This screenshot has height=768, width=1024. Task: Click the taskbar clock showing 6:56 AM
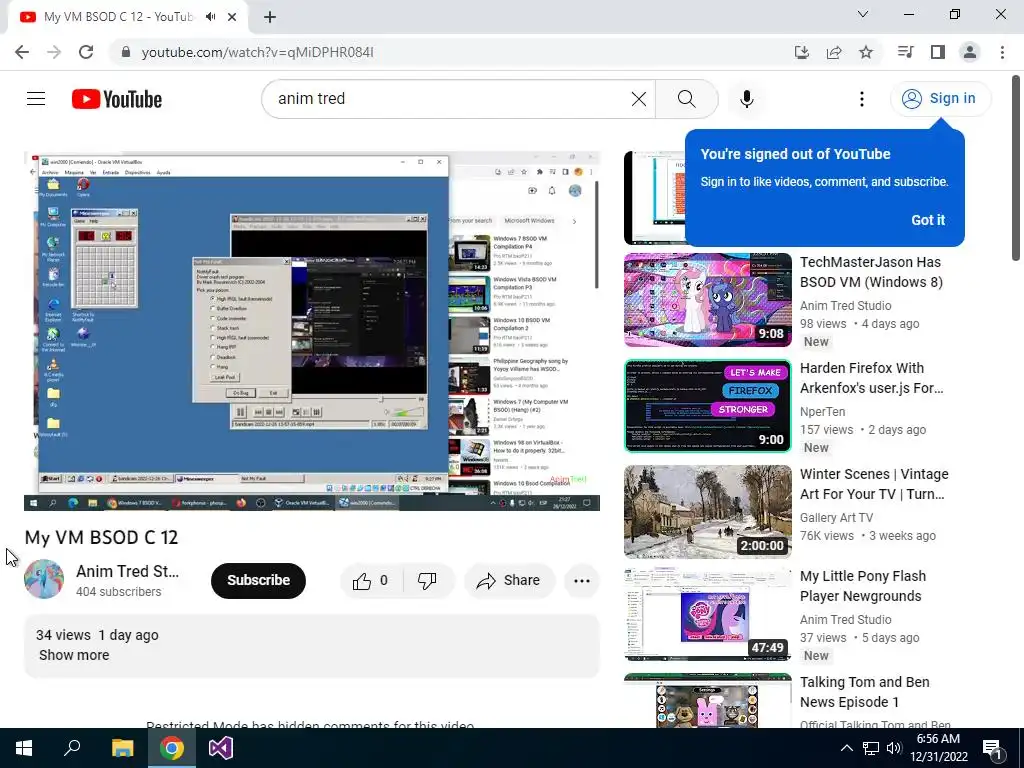coord(938,748)
